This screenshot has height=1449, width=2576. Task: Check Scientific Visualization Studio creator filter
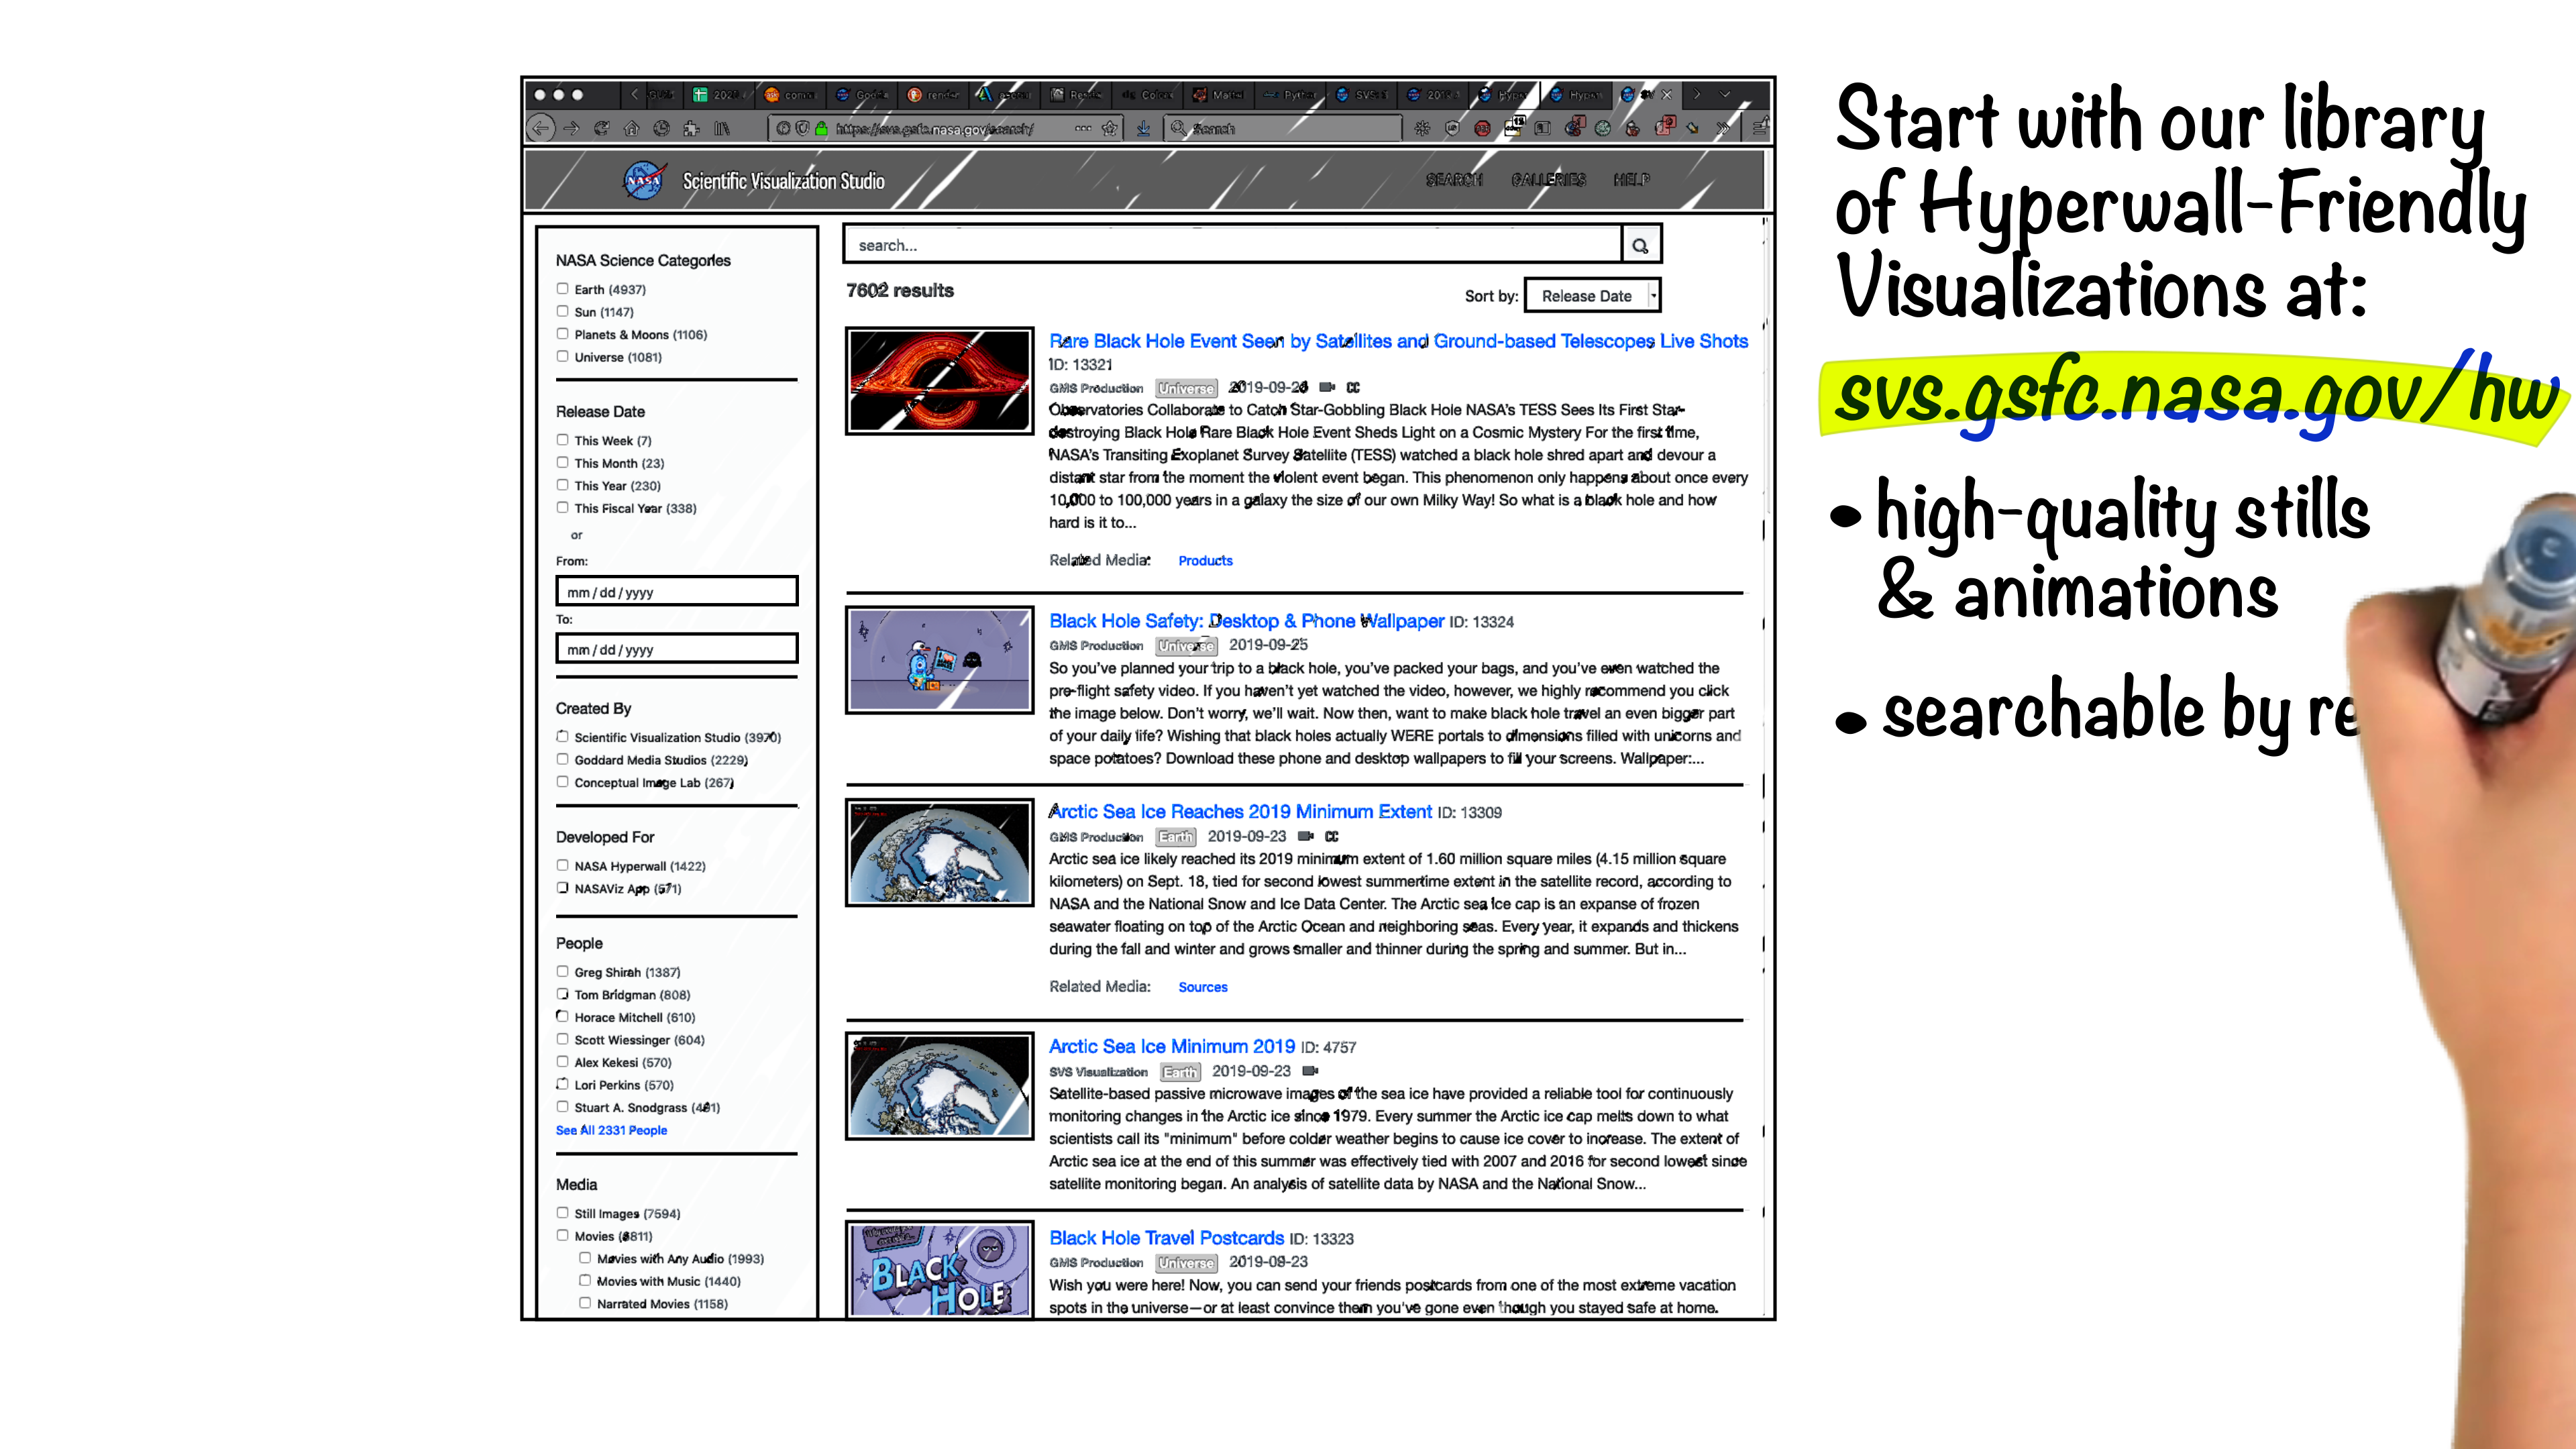point(563,737)
